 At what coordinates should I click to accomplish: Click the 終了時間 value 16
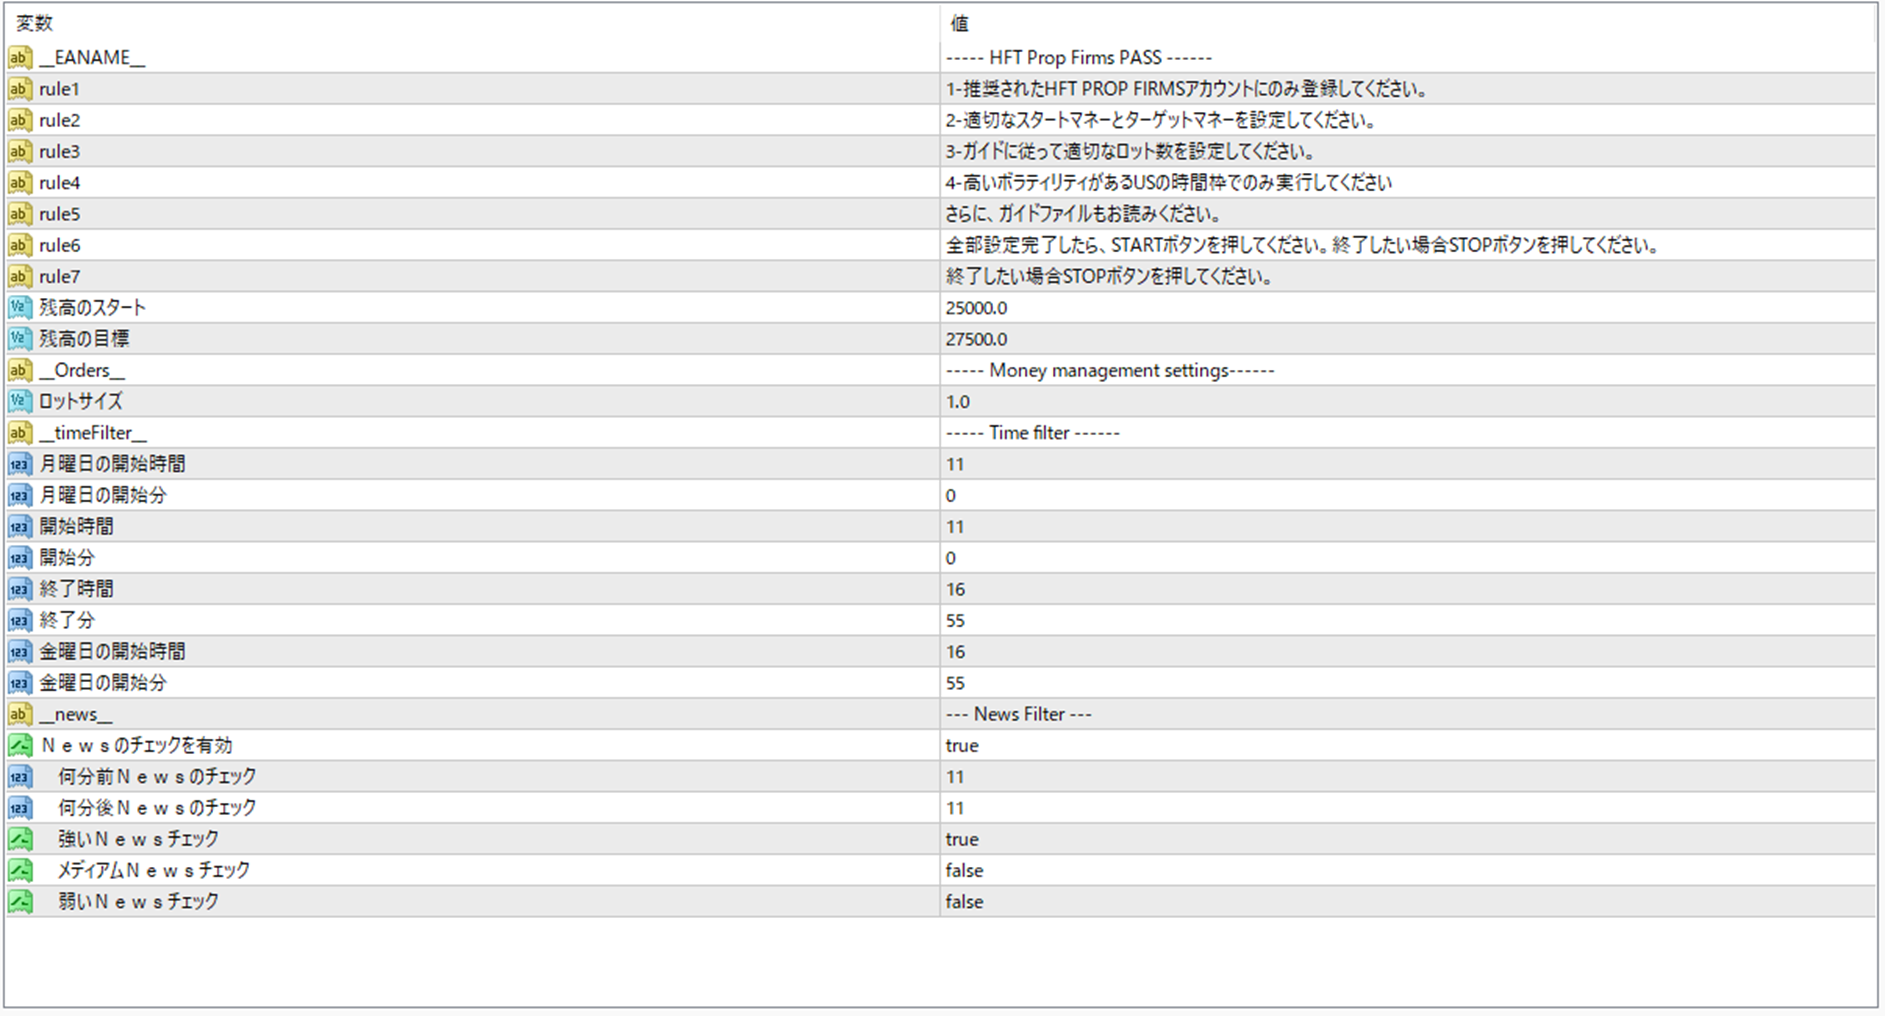955,589
